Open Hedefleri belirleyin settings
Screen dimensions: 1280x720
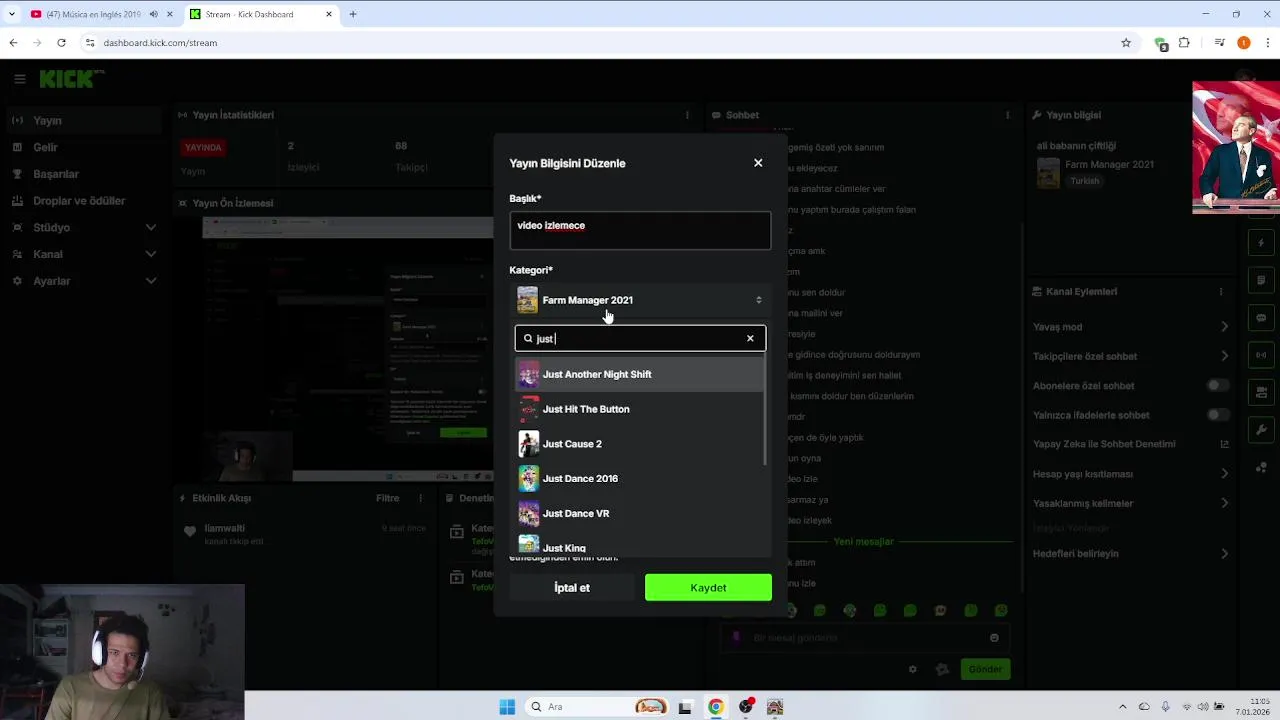tap(1131, 553)
